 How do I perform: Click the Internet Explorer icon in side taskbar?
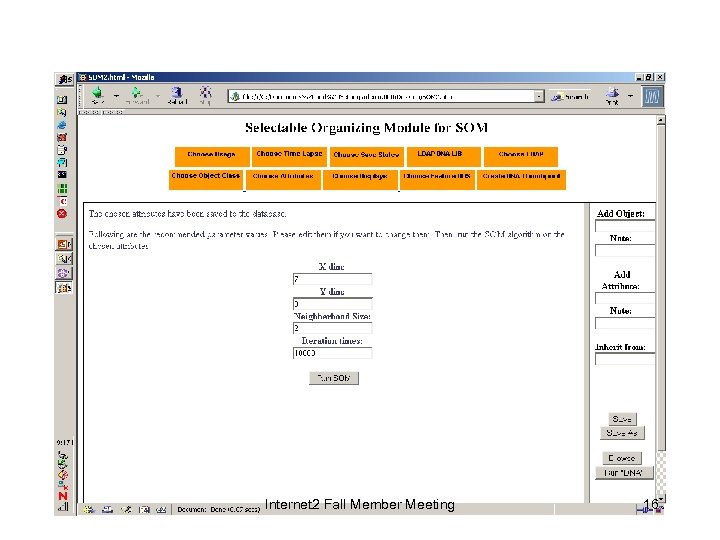(x=62, y=125)
